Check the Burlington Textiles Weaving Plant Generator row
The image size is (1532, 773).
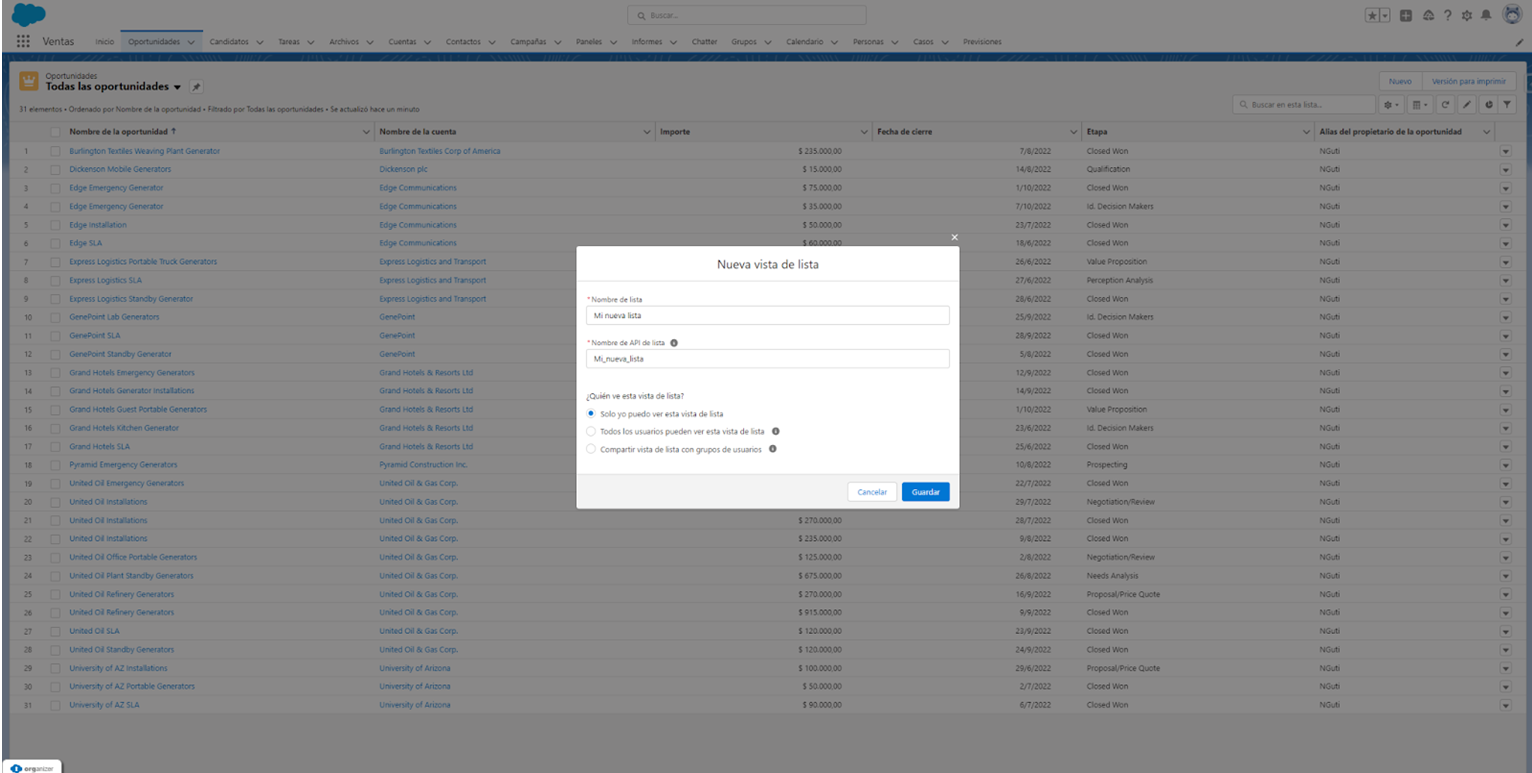pyautogui.click(x=56, y=151)
